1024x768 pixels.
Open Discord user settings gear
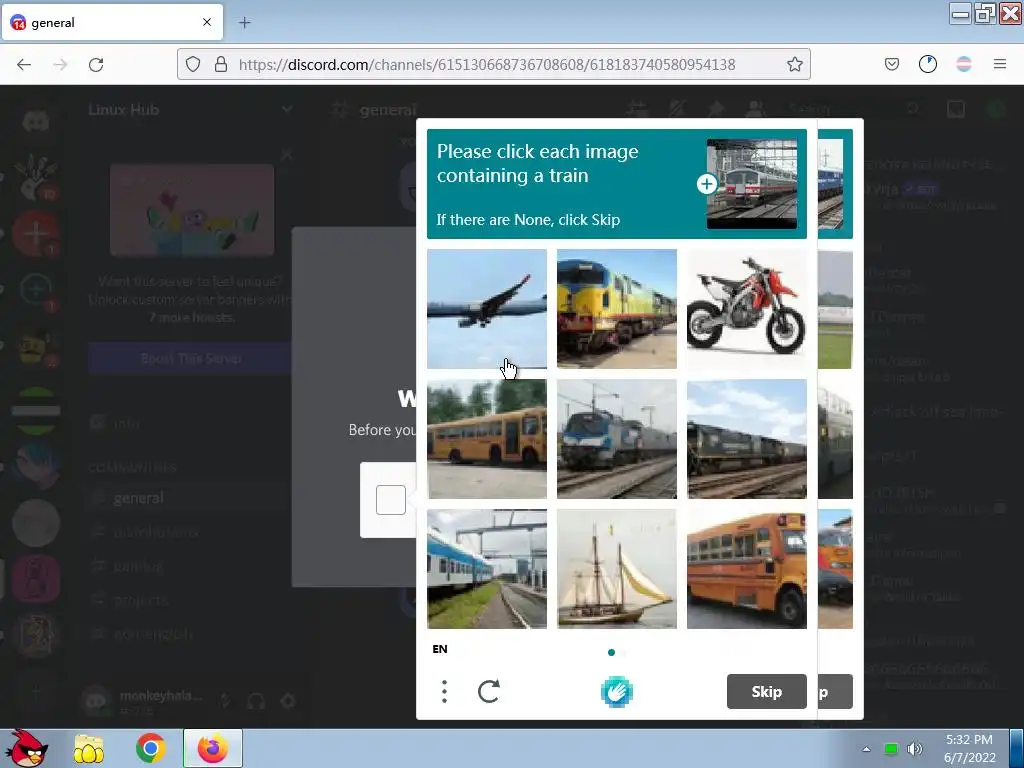click(x=287, y=701)
